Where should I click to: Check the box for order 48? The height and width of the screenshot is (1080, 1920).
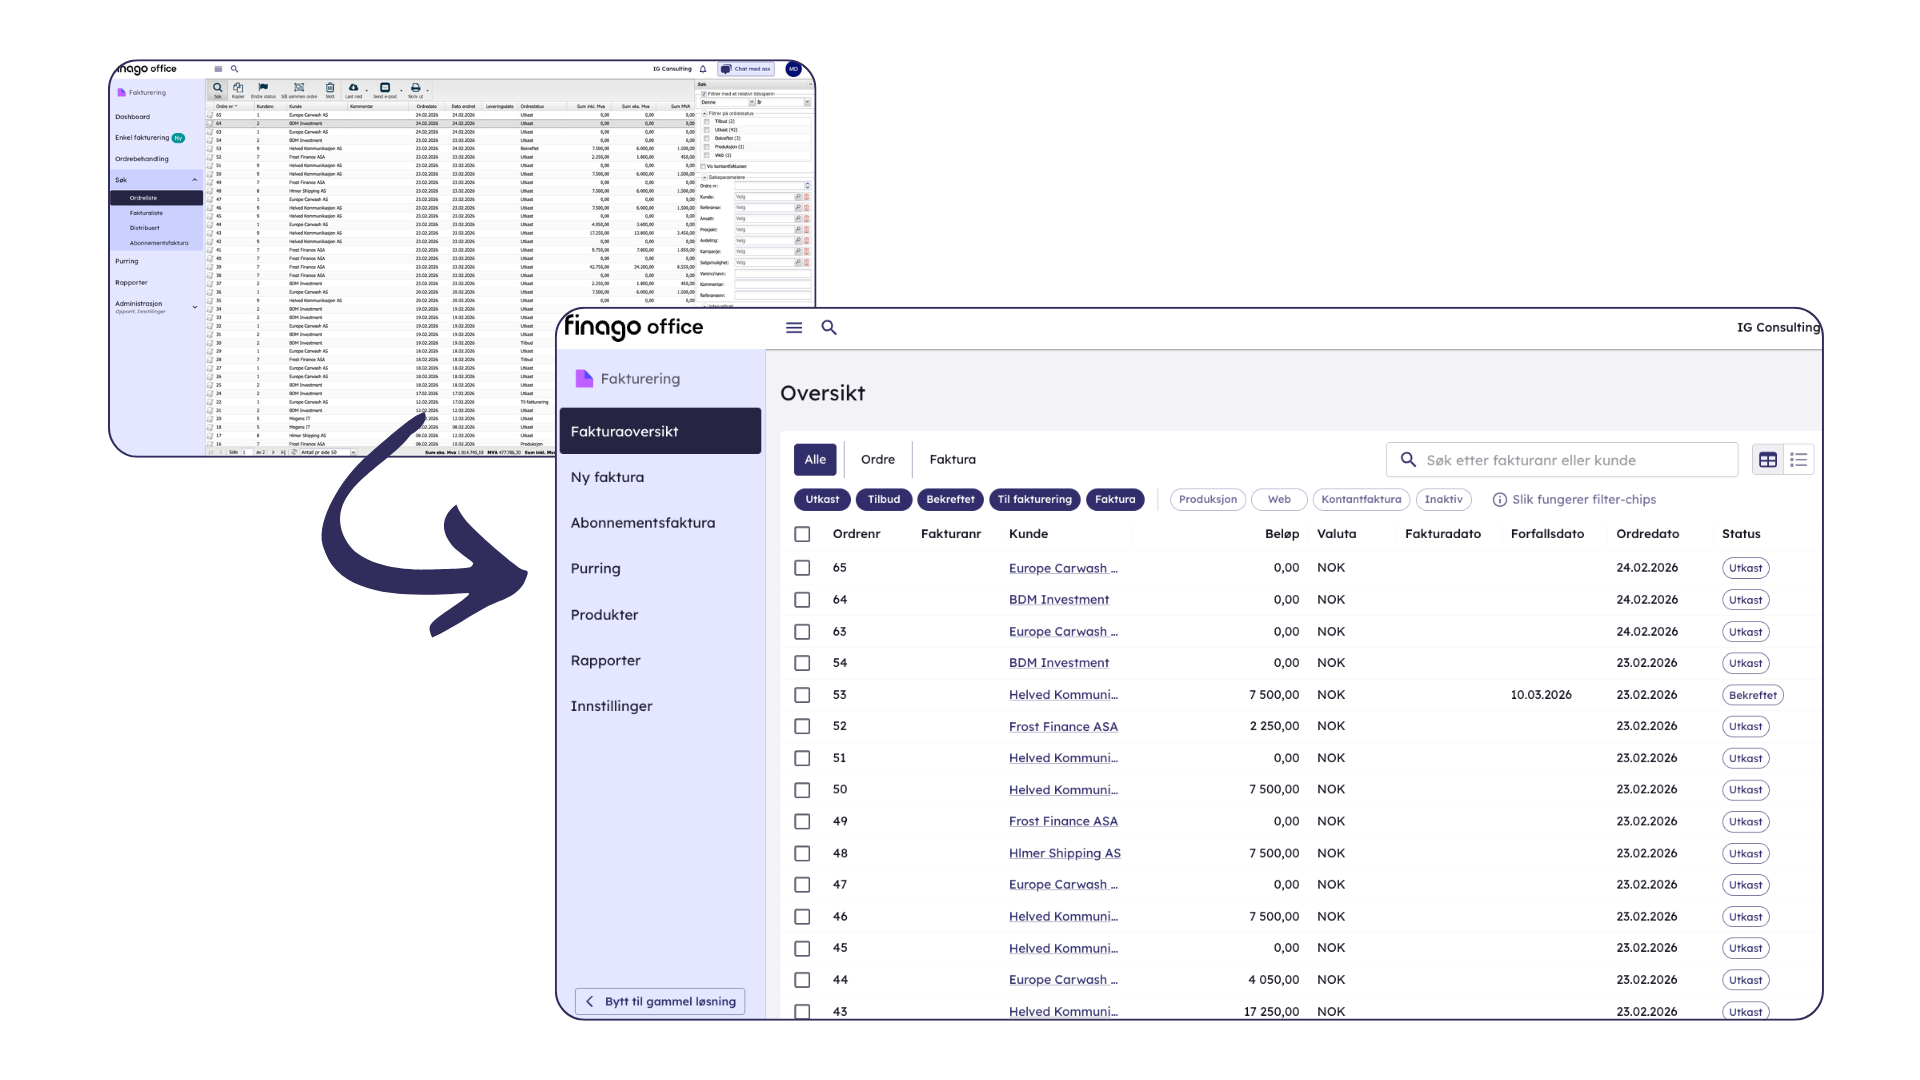point(802,853)
